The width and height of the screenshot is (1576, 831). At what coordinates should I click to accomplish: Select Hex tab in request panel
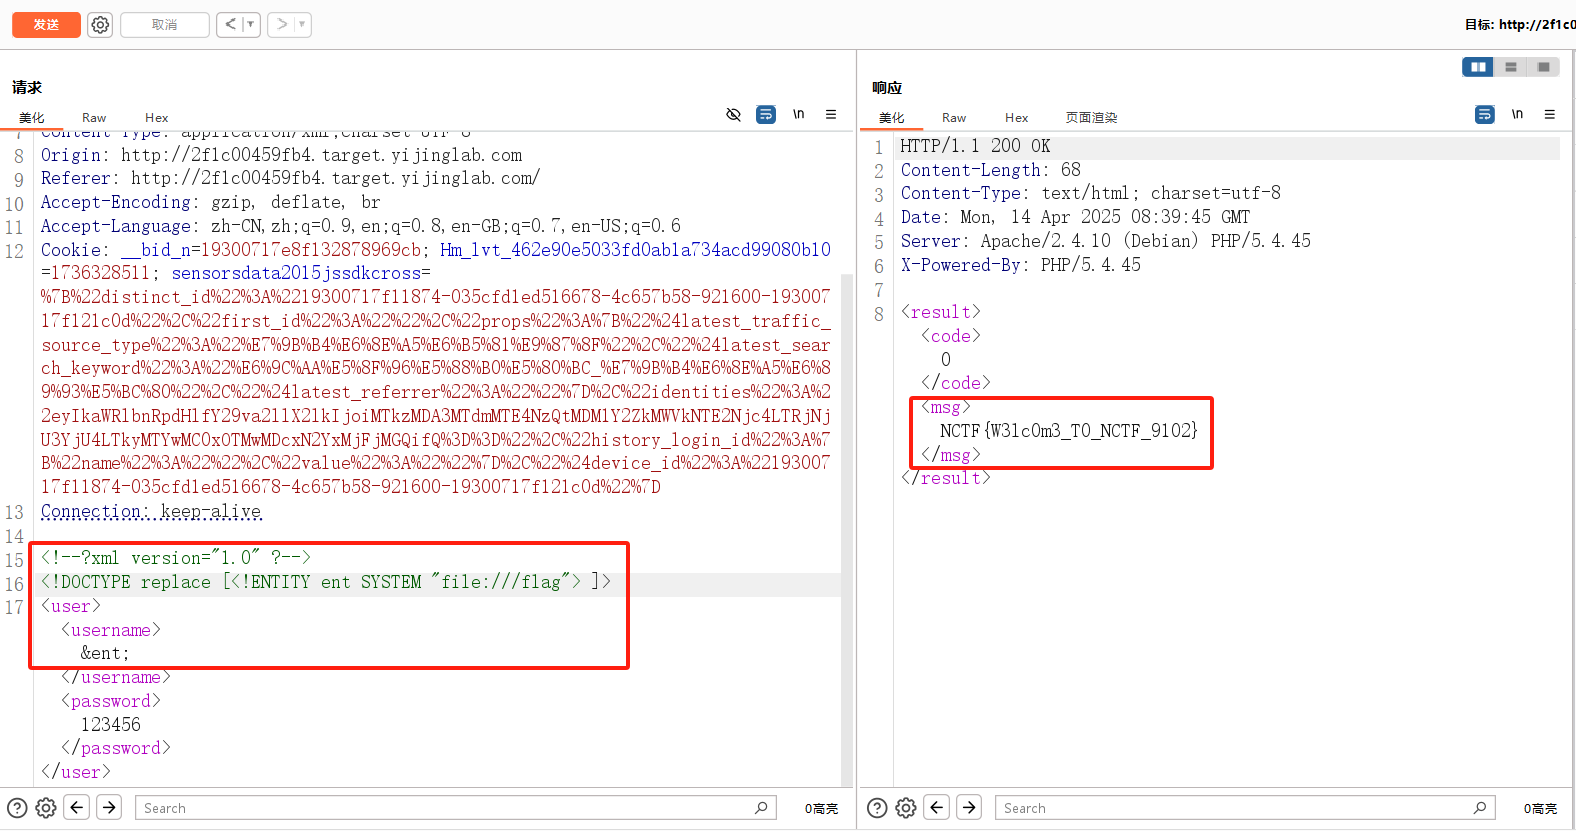point(157,117)
